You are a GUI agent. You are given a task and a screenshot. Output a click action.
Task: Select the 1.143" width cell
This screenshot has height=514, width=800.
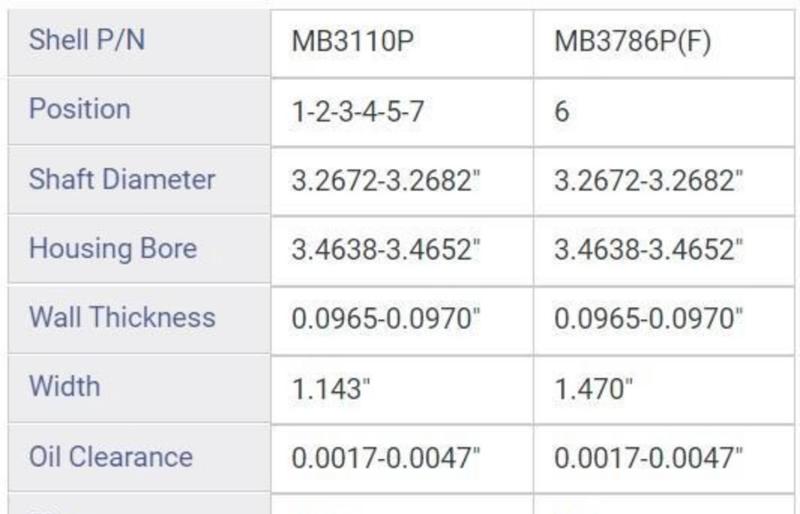click(332, 389)
